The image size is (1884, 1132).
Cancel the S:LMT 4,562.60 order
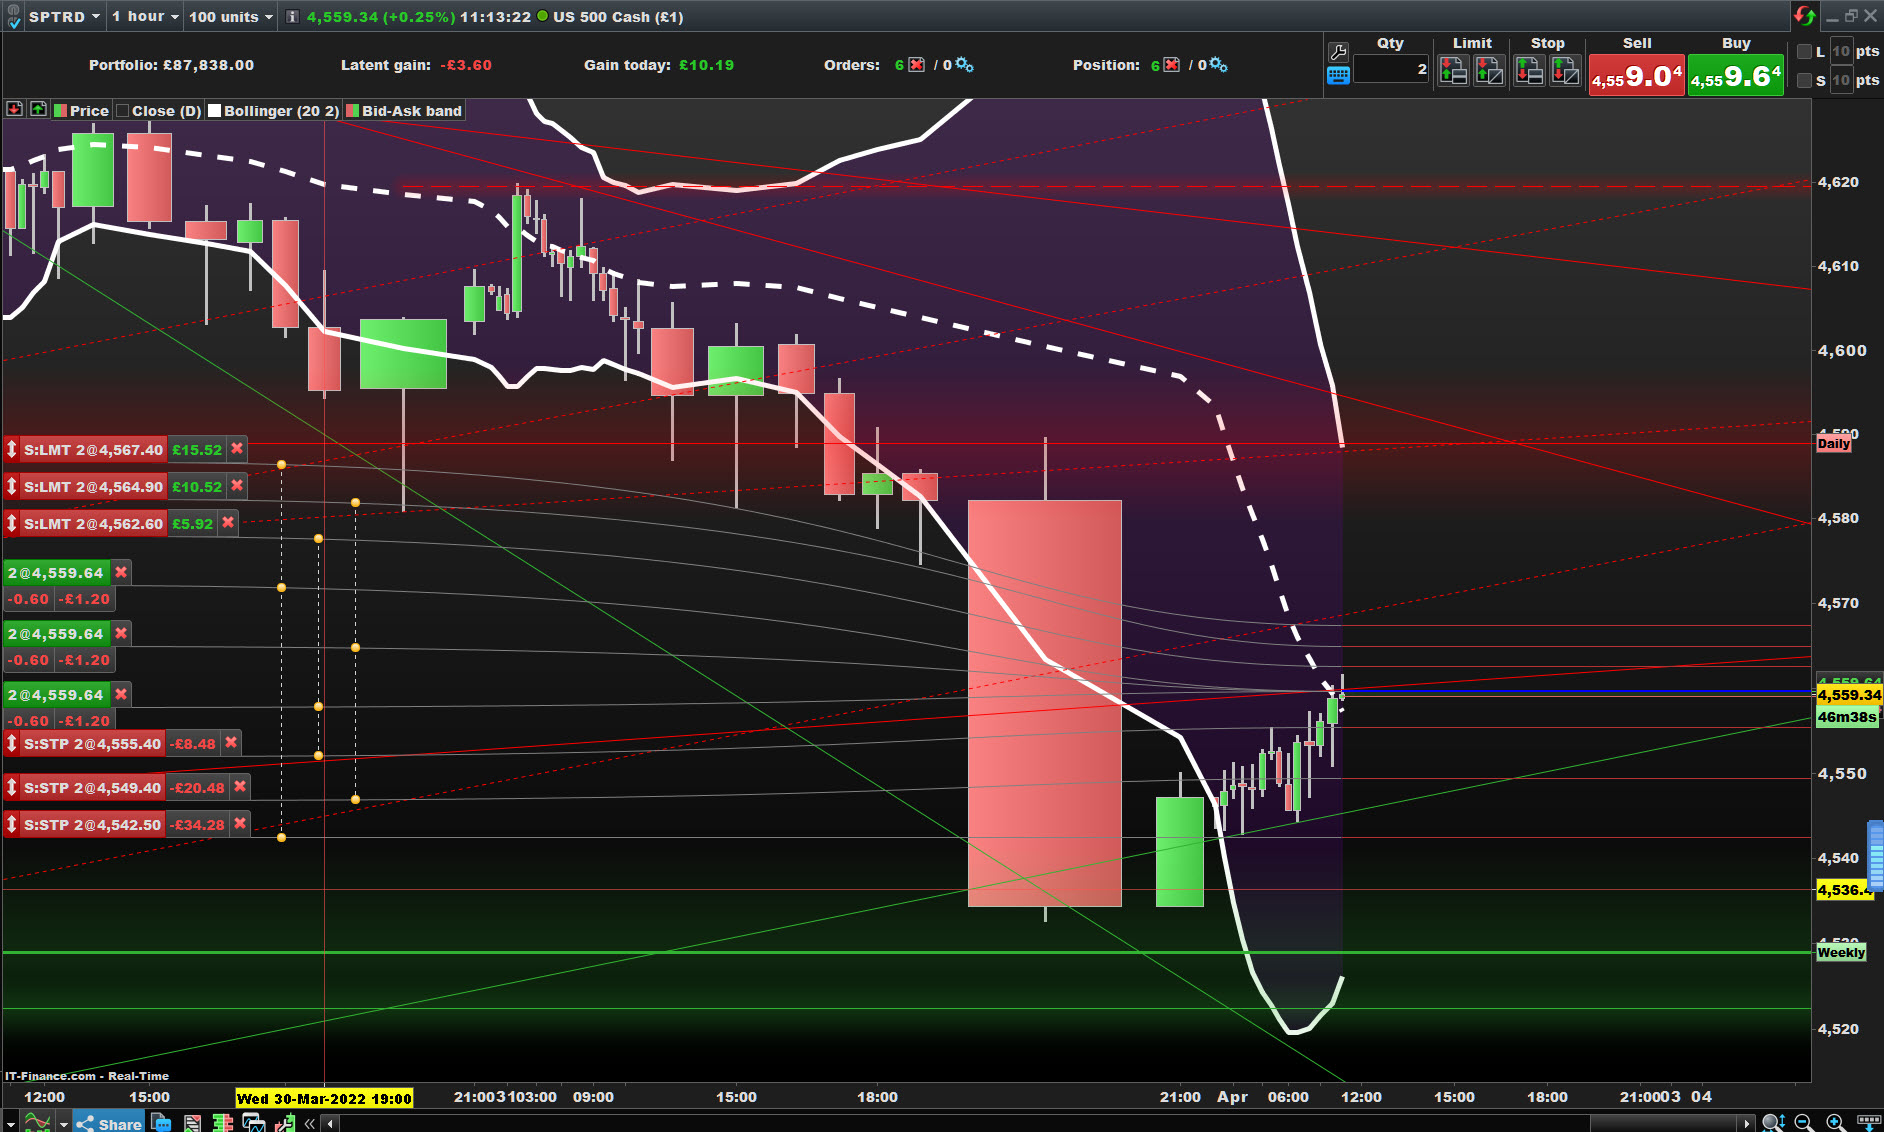tap(228, 523)
